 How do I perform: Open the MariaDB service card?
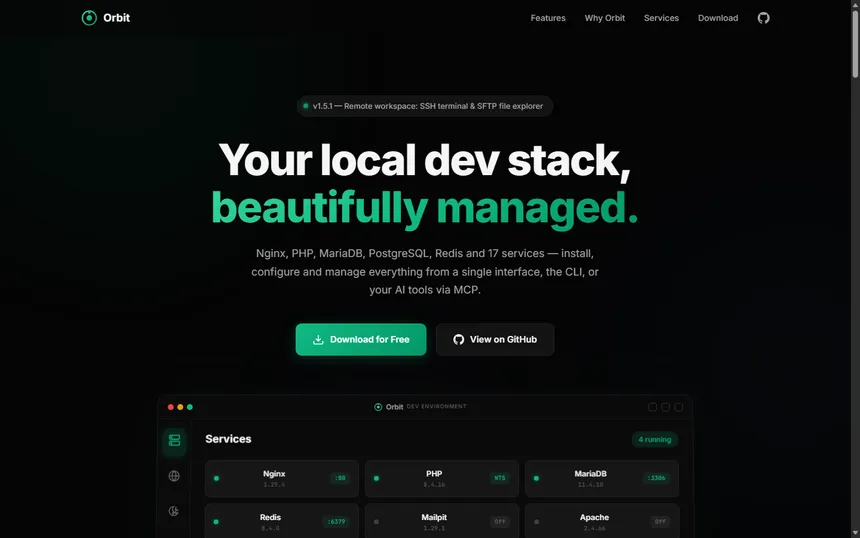tap(602, 478)
